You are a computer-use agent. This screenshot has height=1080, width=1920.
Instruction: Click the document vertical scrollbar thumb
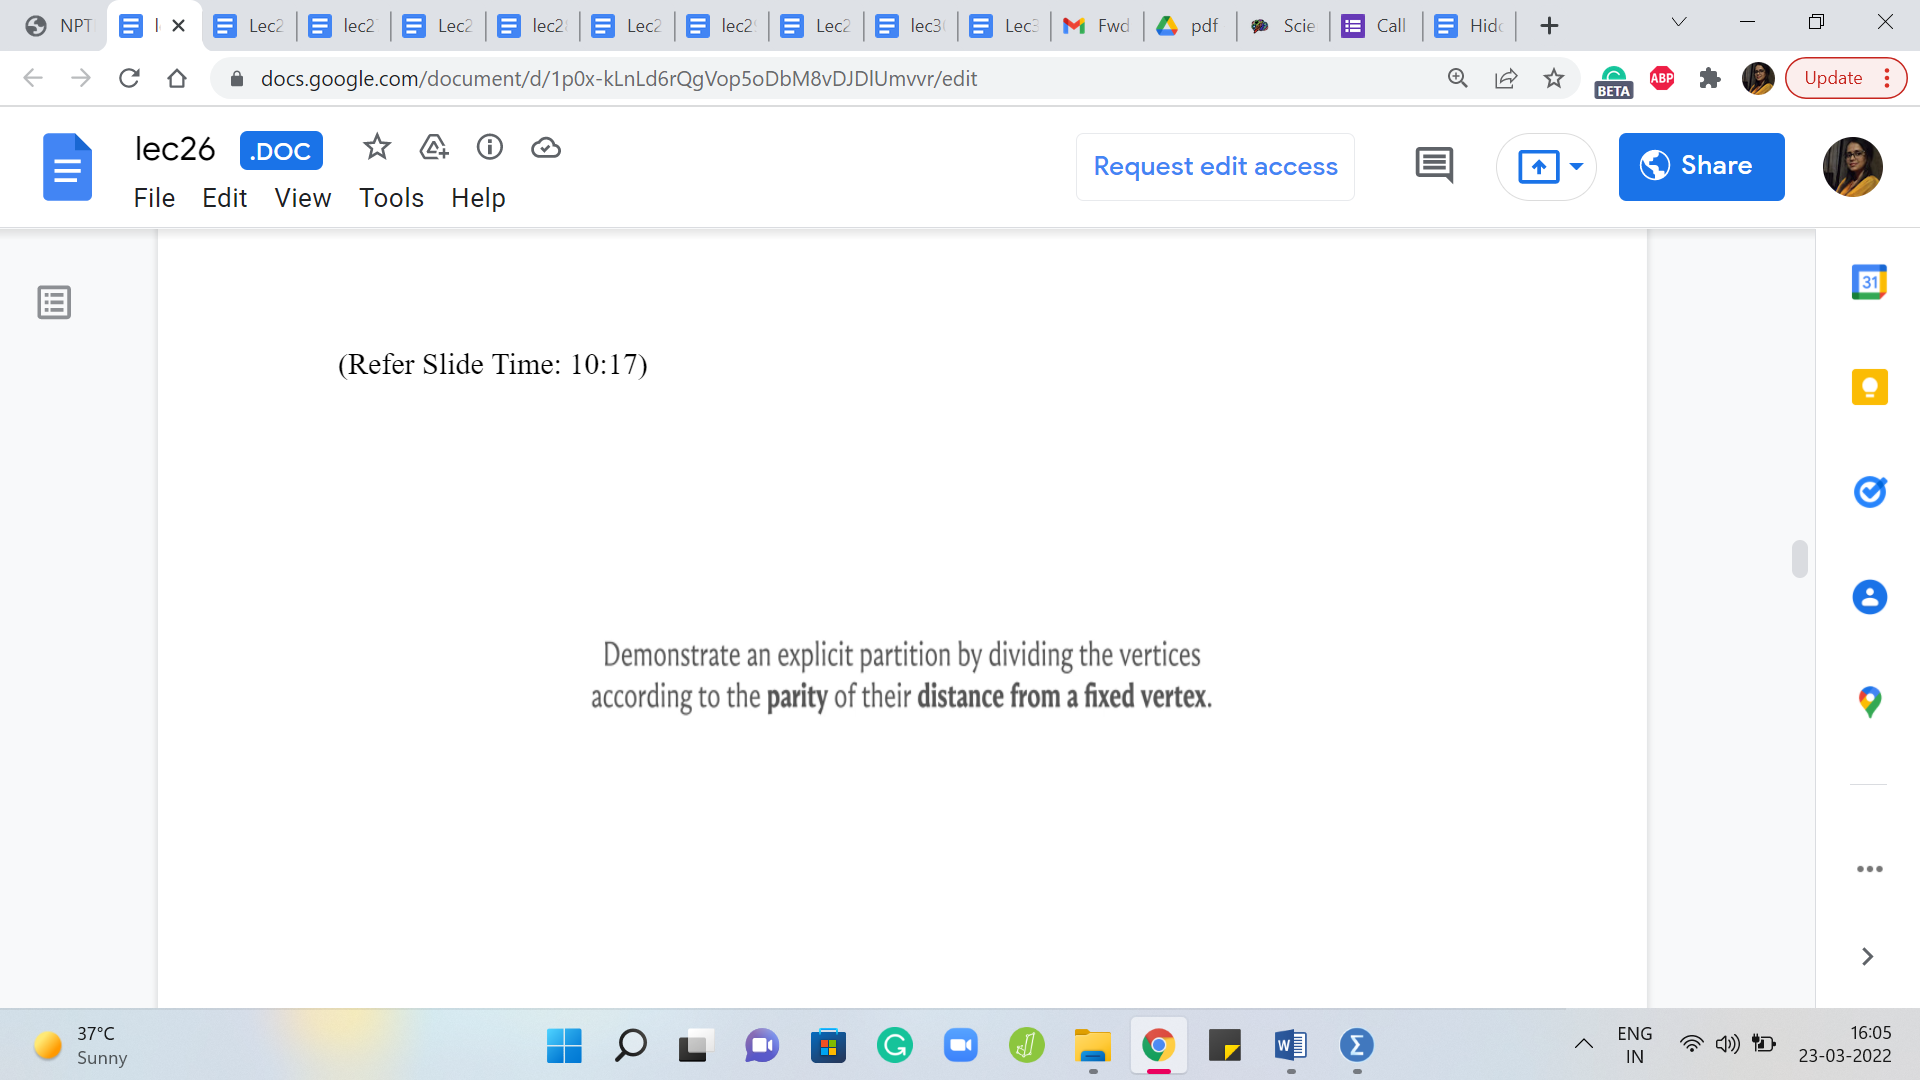point(1799,559)
